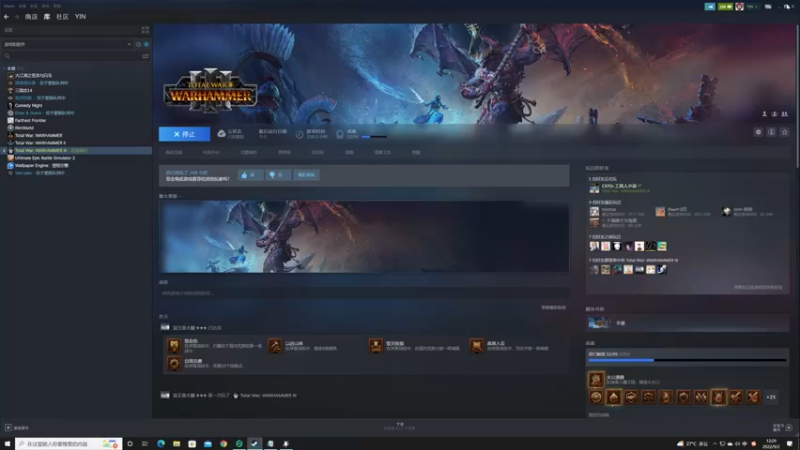Click the header achievements progress bar
The image size is (800, 450).
(x=374, y=137)
